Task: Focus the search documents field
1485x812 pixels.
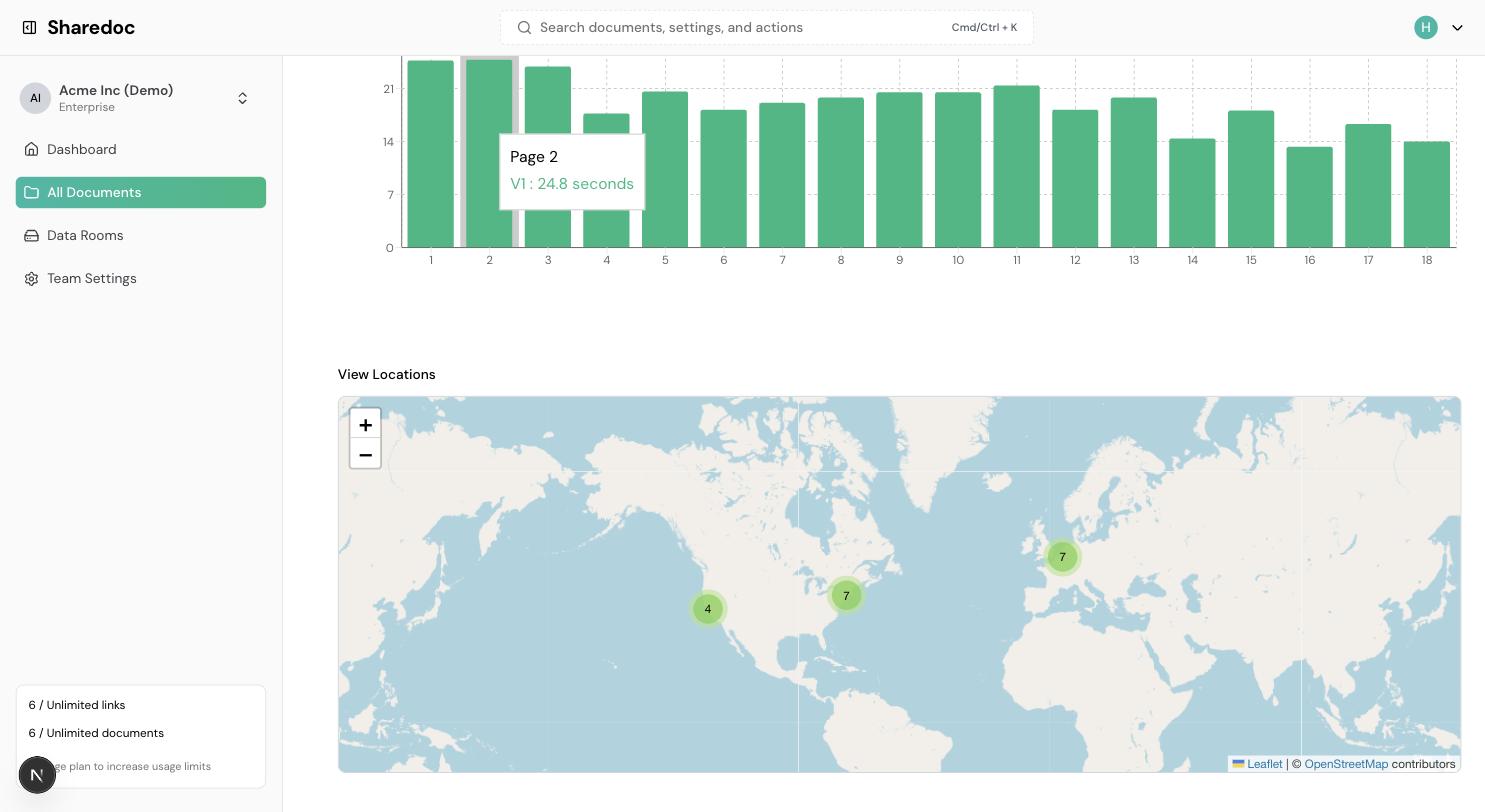Action: pos(767,28)
